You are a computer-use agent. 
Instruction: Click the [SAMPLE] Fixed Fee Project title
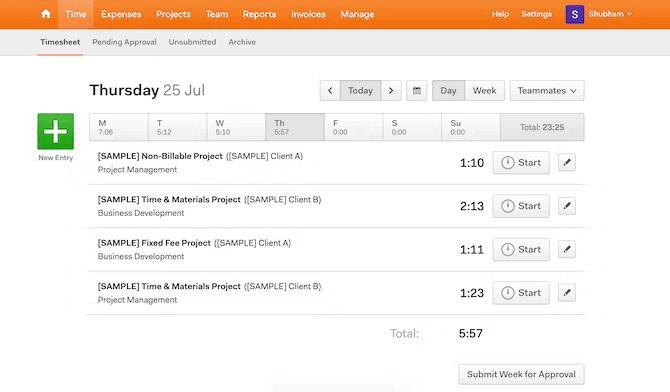(x=154, y=243)
